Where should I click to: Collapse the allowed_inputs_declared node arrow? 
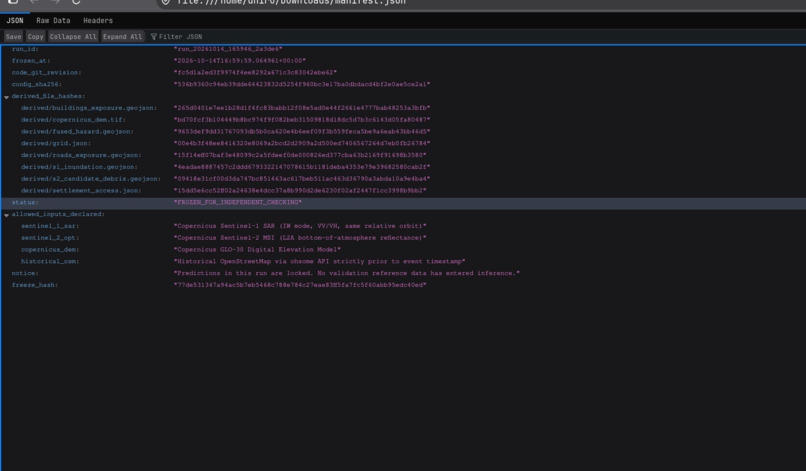pyautogui.click(x=7, y=215)
